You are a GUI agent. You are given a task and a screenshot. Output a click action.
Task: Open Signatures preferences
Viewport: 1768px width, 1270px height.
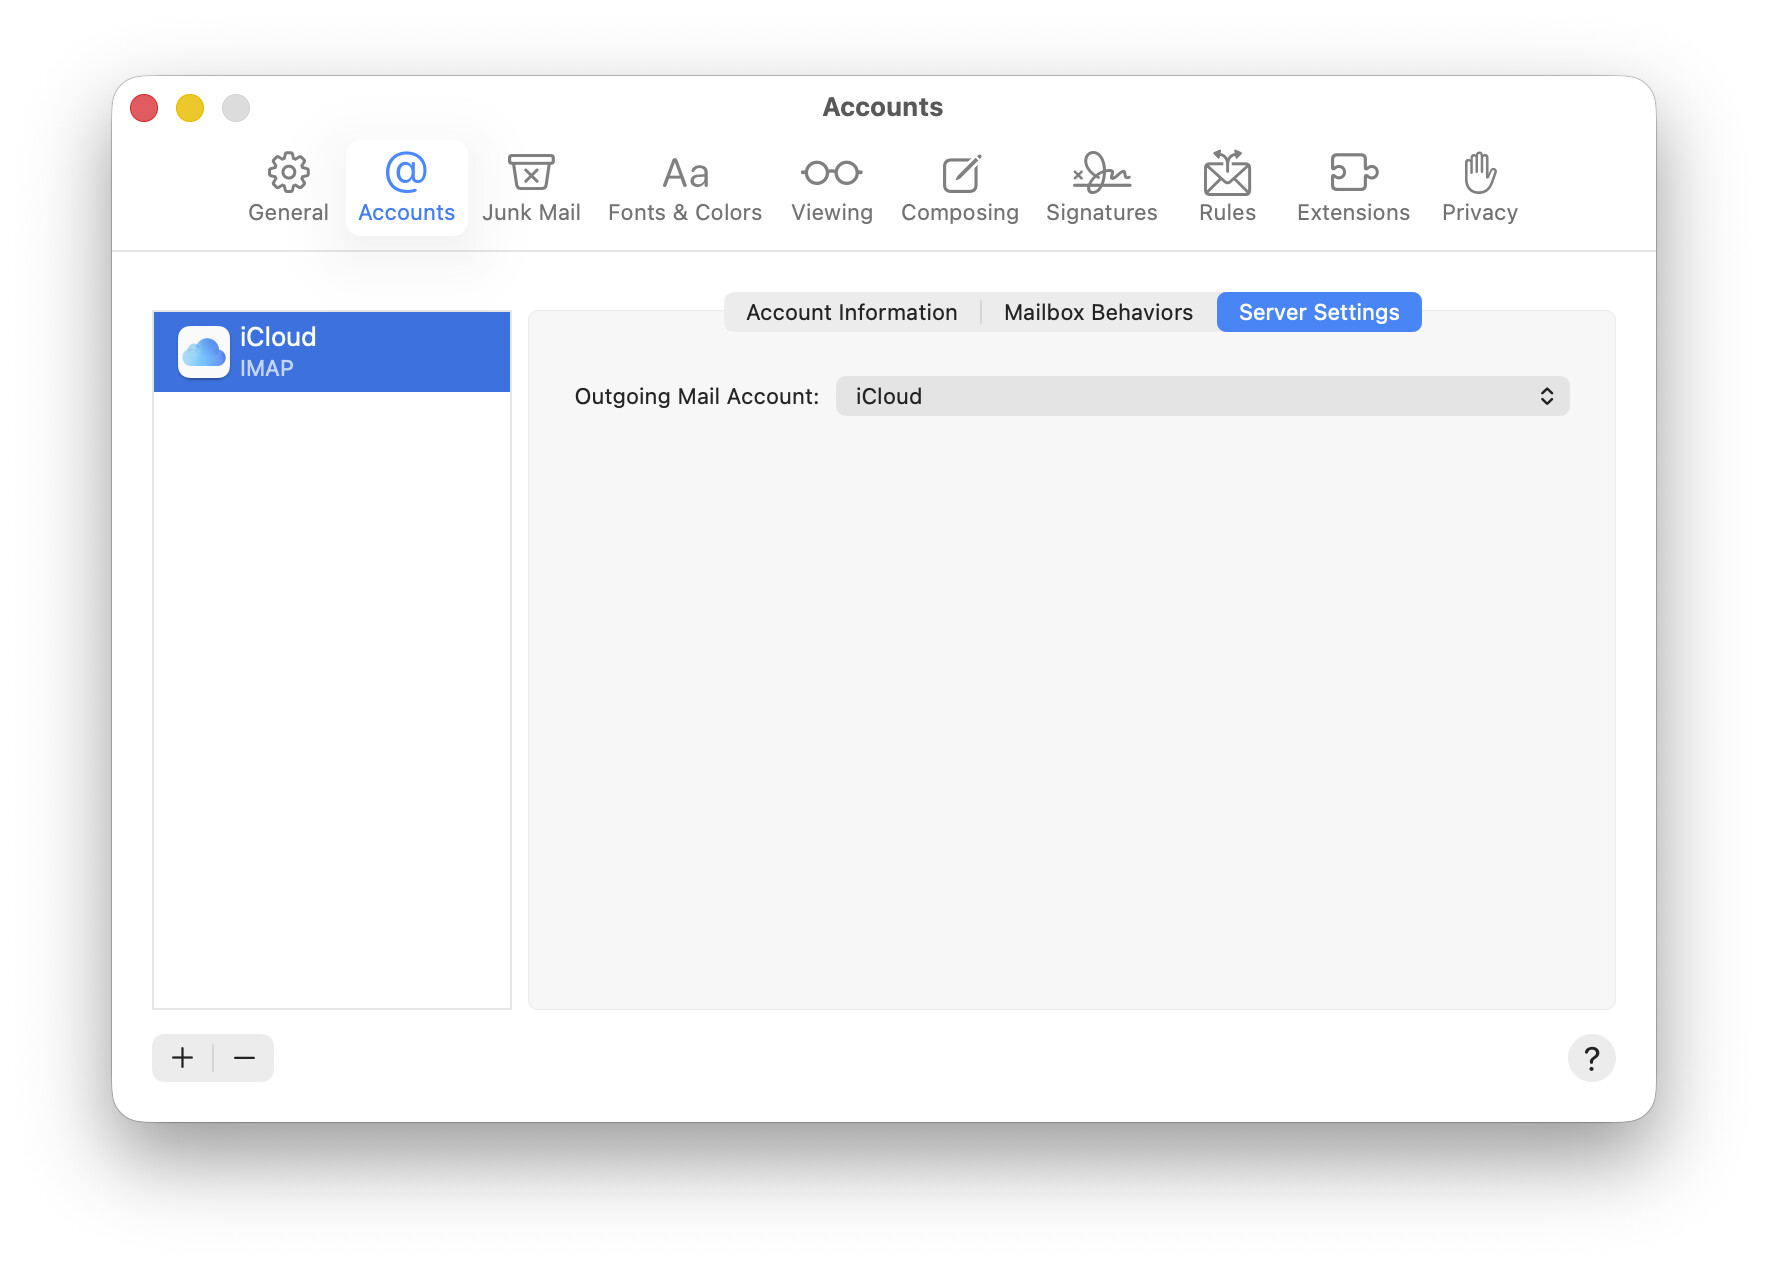pos(1101,174)
